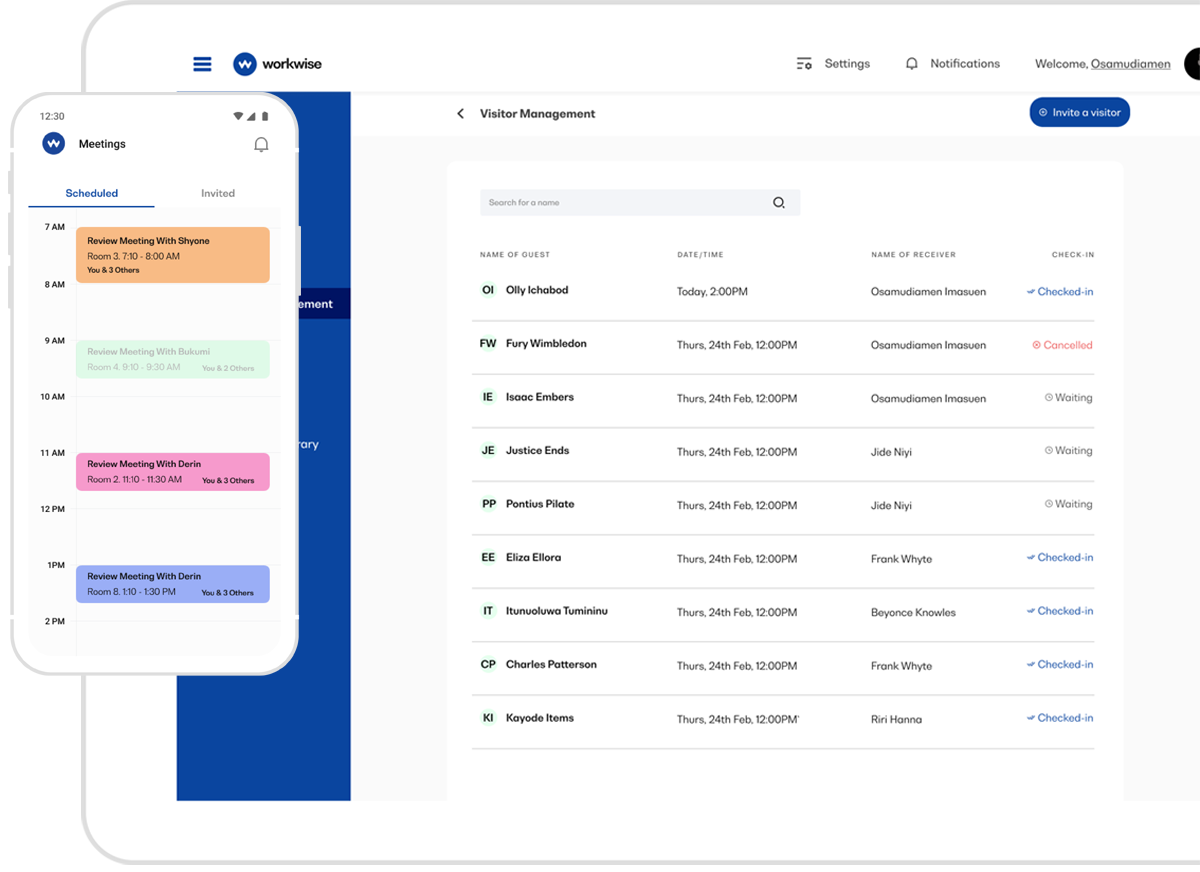Screen dimensions: 1200x872
Task: Open Review Meeting With Shyone card
Action: (x=173, y=255)
